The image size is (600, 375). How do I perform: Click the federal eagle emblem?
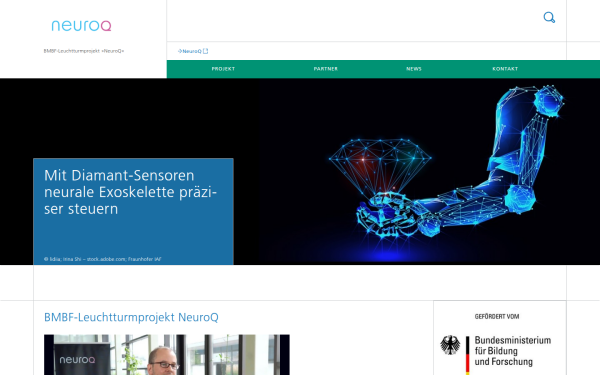pyautogui.click(x=450, y=345)
